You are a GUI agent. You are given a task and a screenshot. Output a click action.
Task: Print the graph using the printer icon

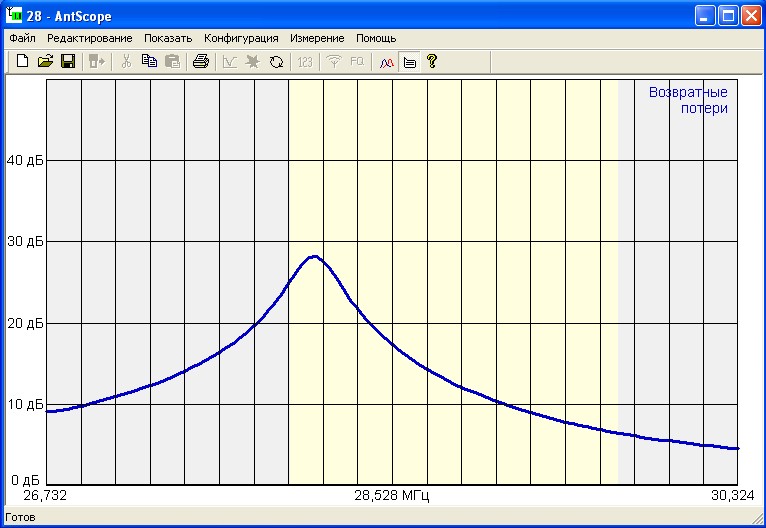coord(201,62)
